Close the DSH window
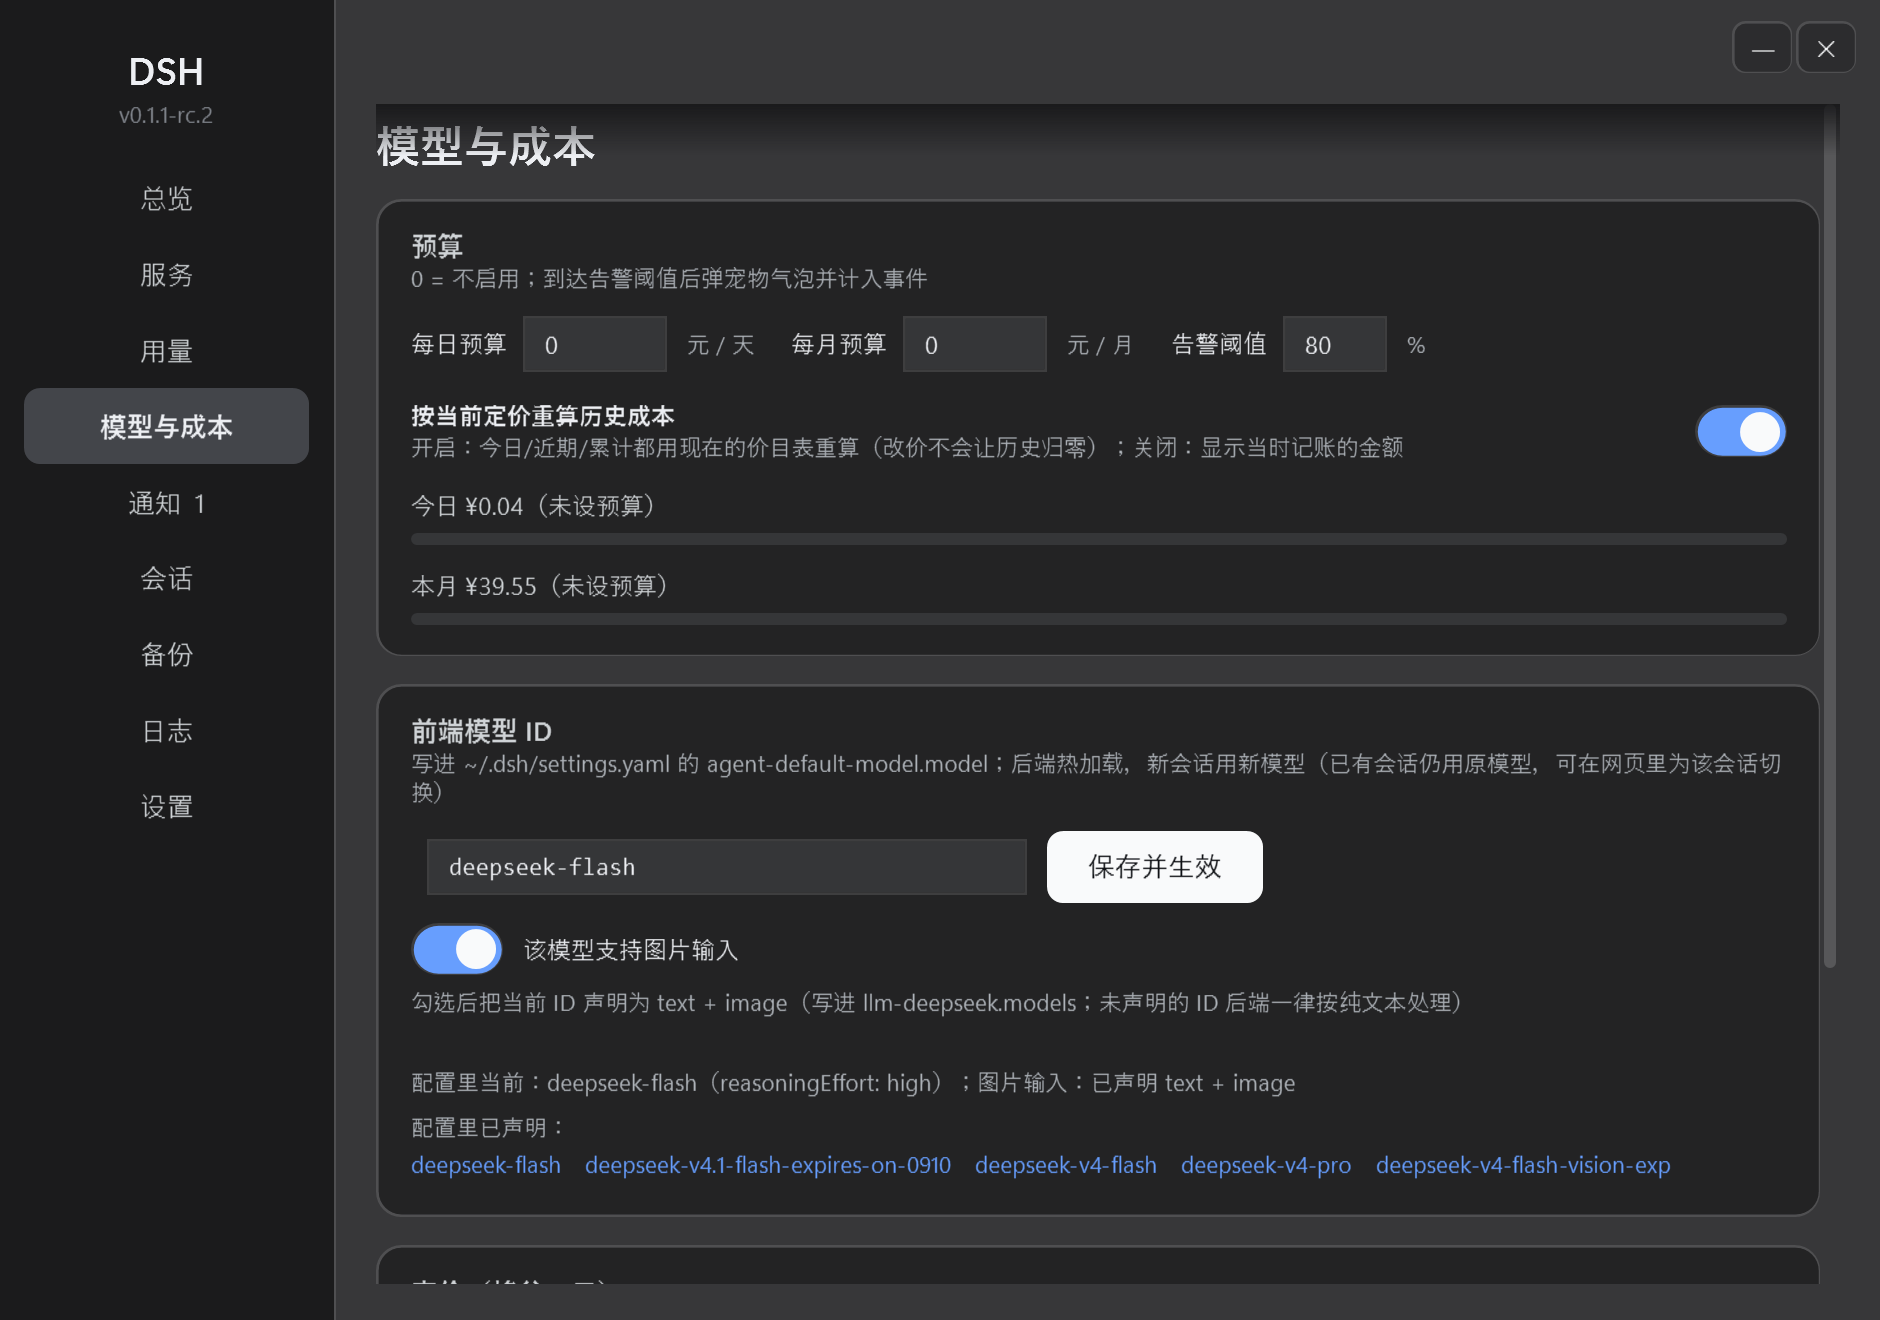Viewport: 1880px width, 1320px height. coord(1826,48)
